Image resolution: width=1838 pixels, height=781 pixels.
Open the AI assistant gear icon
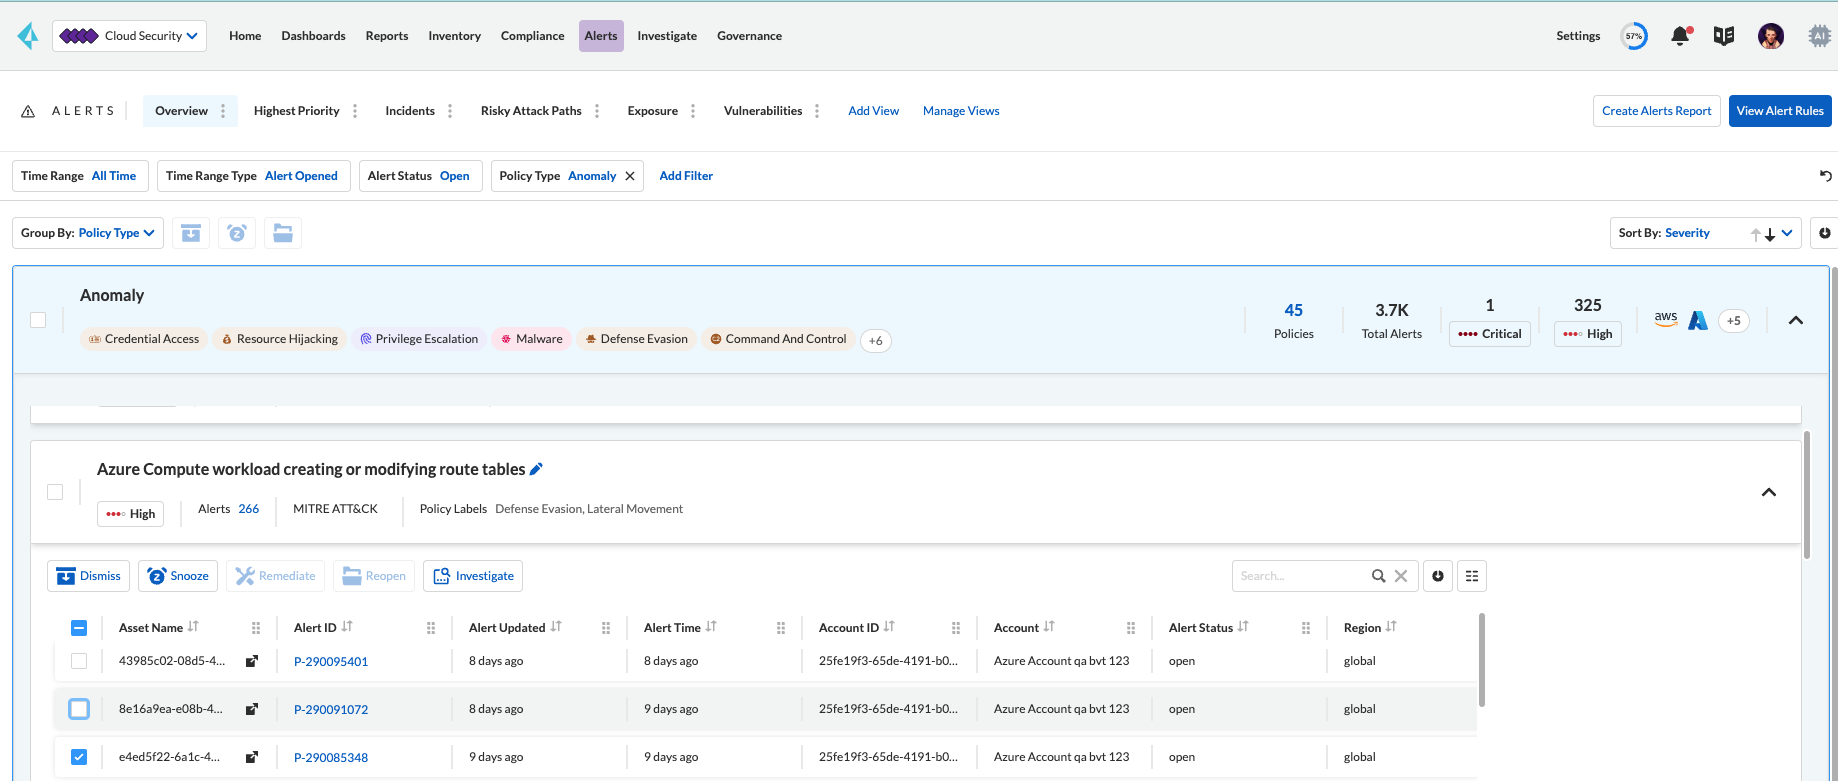1819,36
